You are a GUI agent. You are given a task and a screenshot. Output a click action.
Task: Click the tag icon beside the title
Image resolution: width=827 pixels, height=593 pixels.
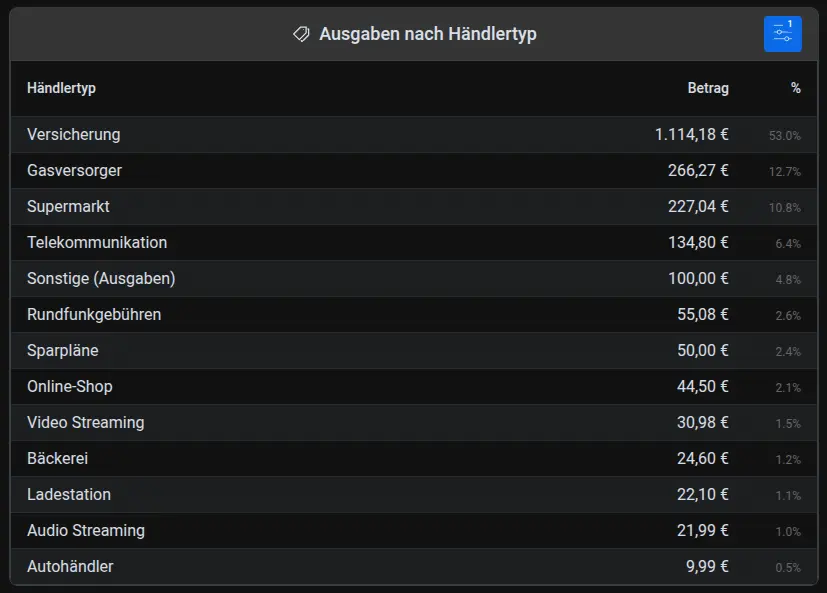tap(299, 33)
